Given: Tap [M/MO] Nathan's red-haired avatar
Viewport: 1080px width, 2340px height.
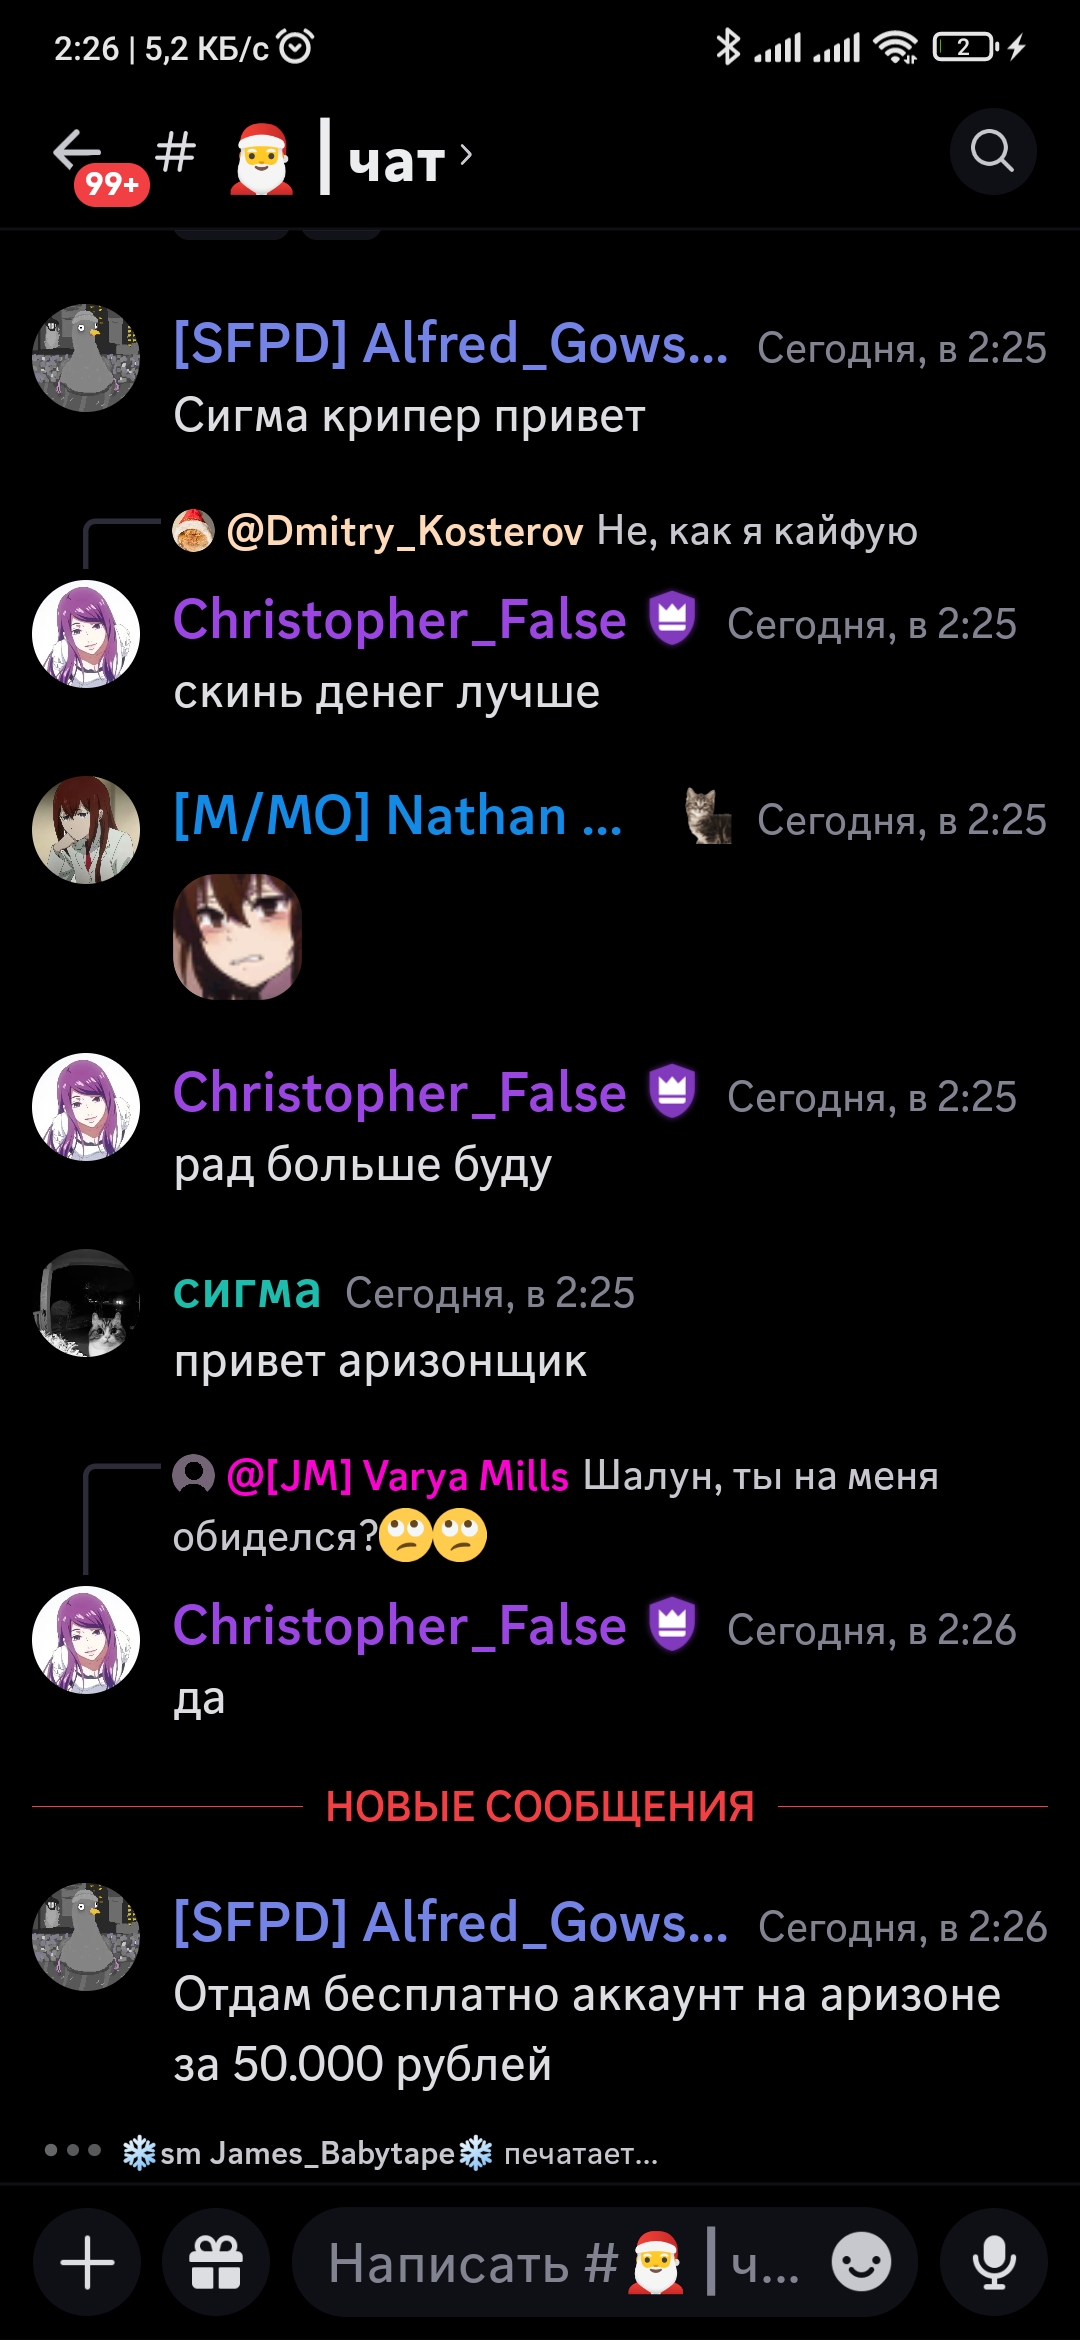Looking at the screenshot, I should click(x=86, y=830).
